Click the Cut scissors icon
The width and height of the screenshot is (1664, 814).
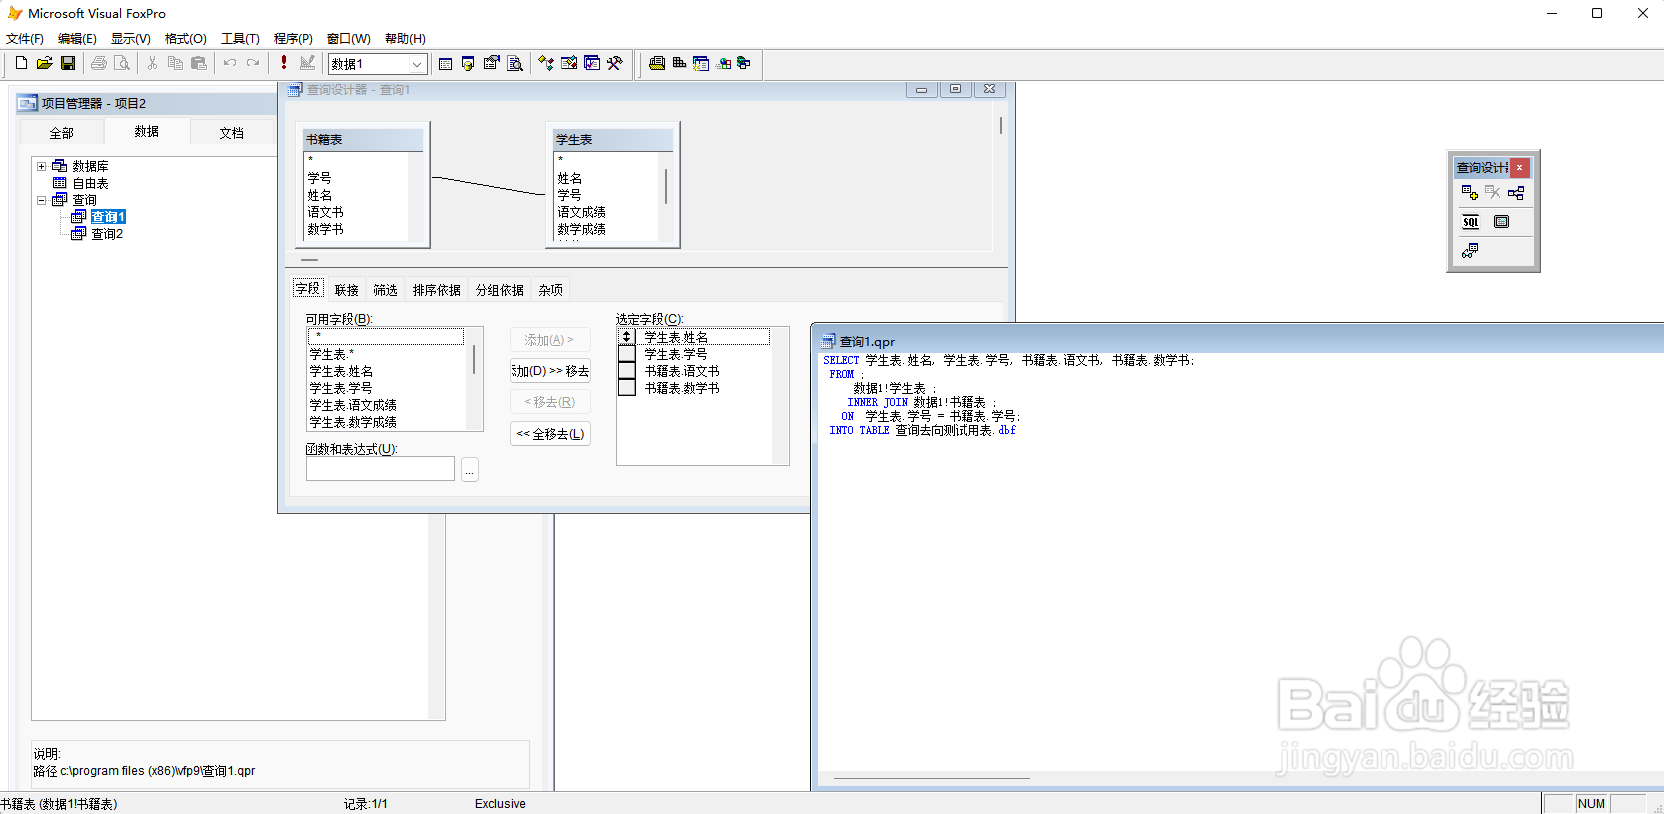pos(152,63)
